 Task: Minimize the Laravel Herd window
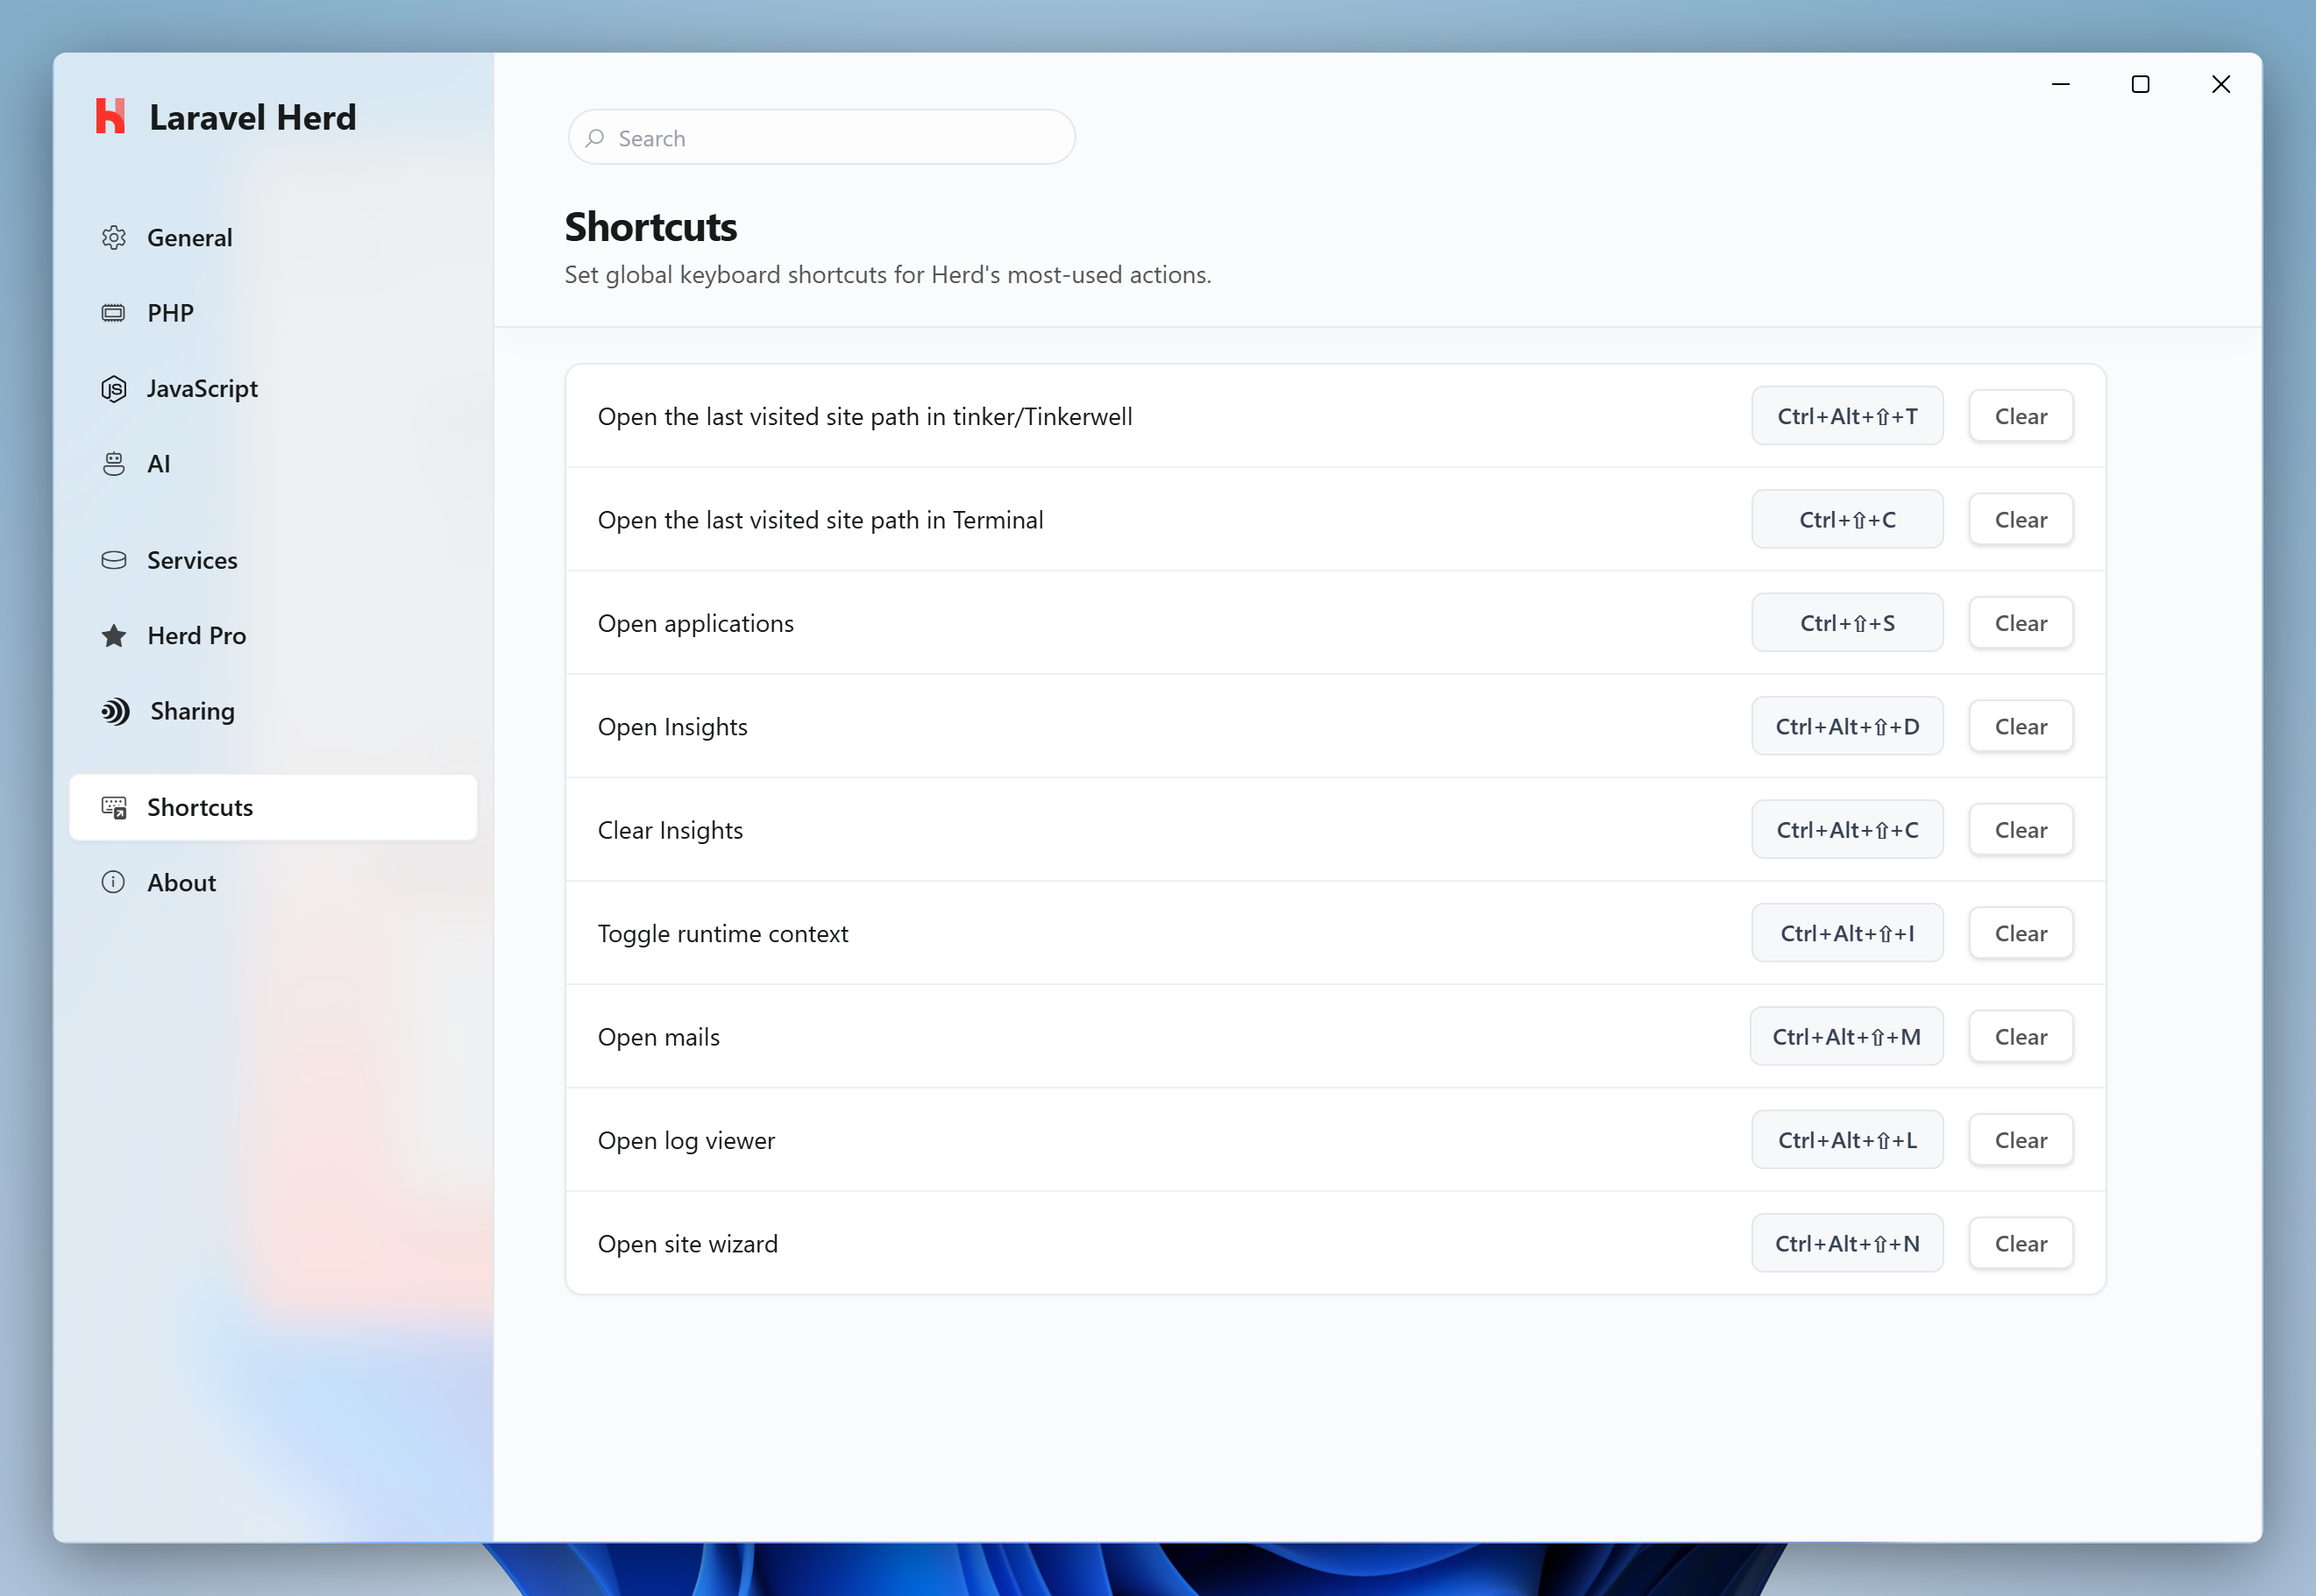pyautogui.click(x=2061, y=84)
